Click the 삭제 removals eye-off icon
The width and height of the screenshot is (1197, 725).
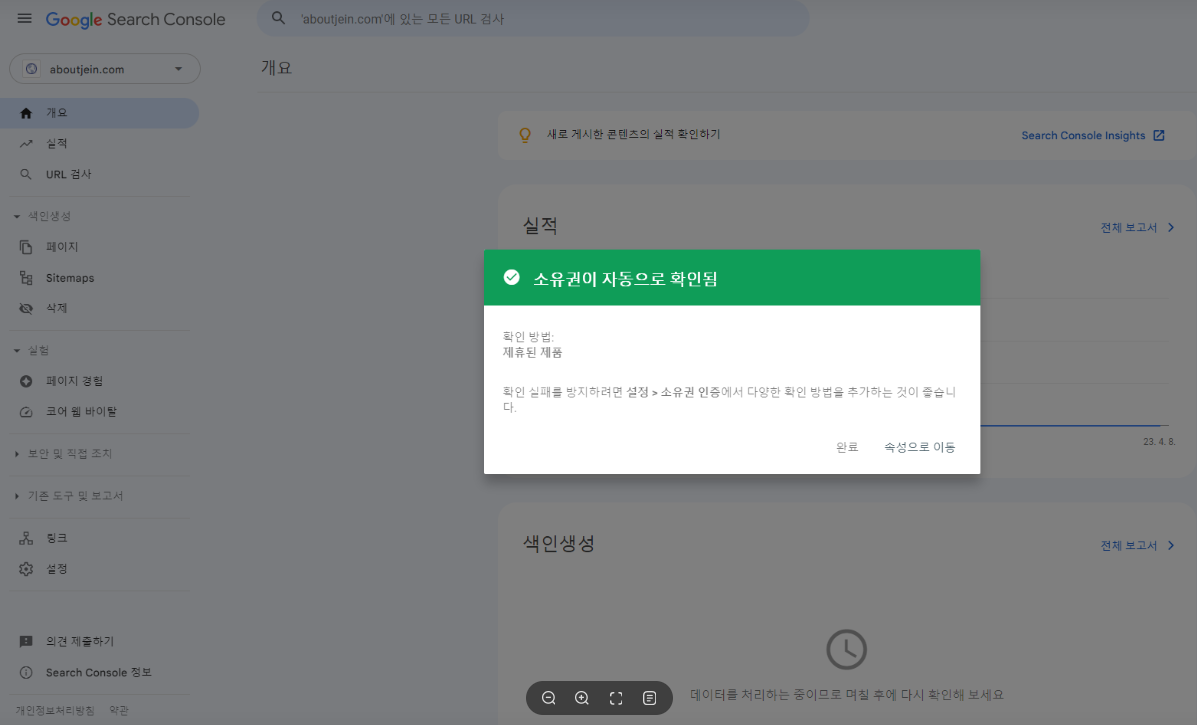pos(26,308)
